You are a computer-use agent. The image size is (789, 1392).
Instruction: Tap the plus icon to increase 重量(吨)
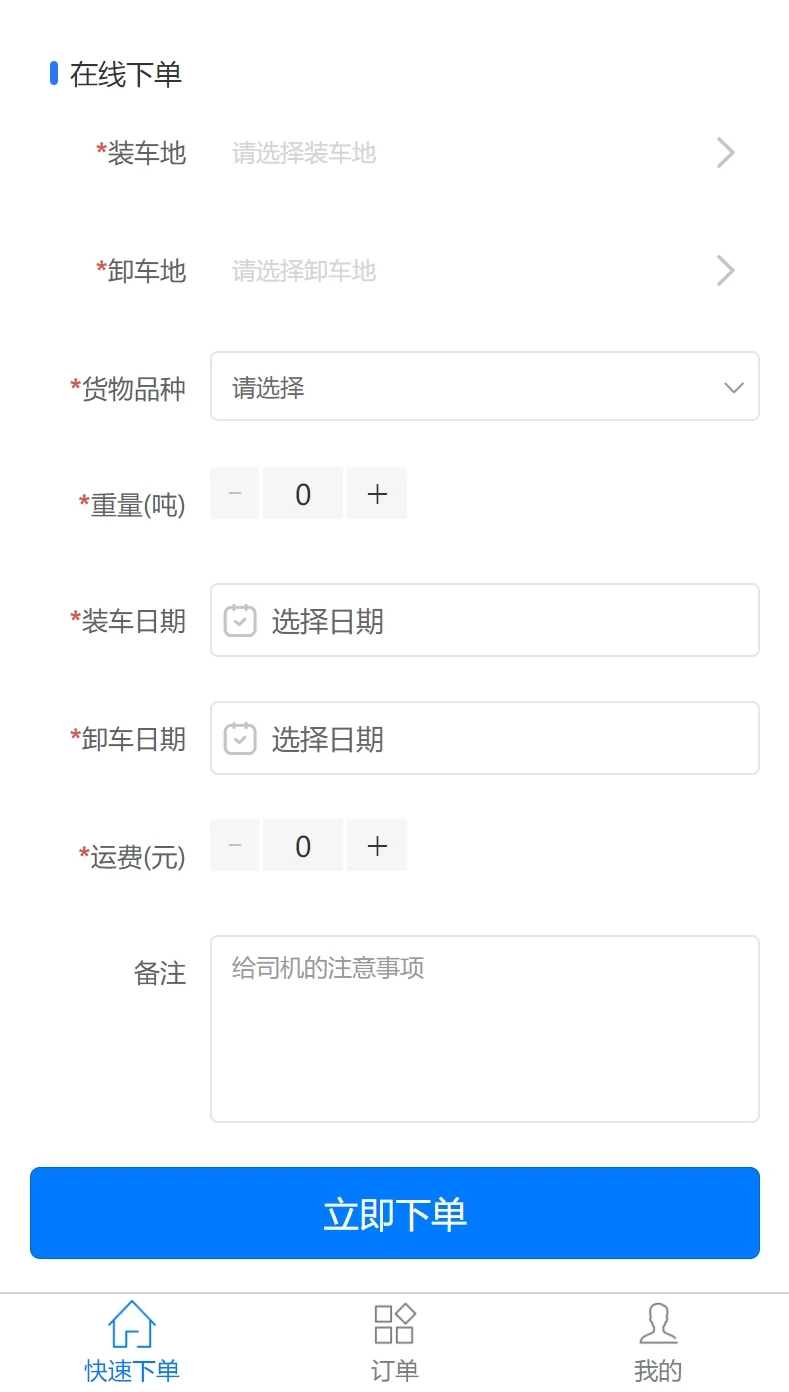tap(377, 493)
